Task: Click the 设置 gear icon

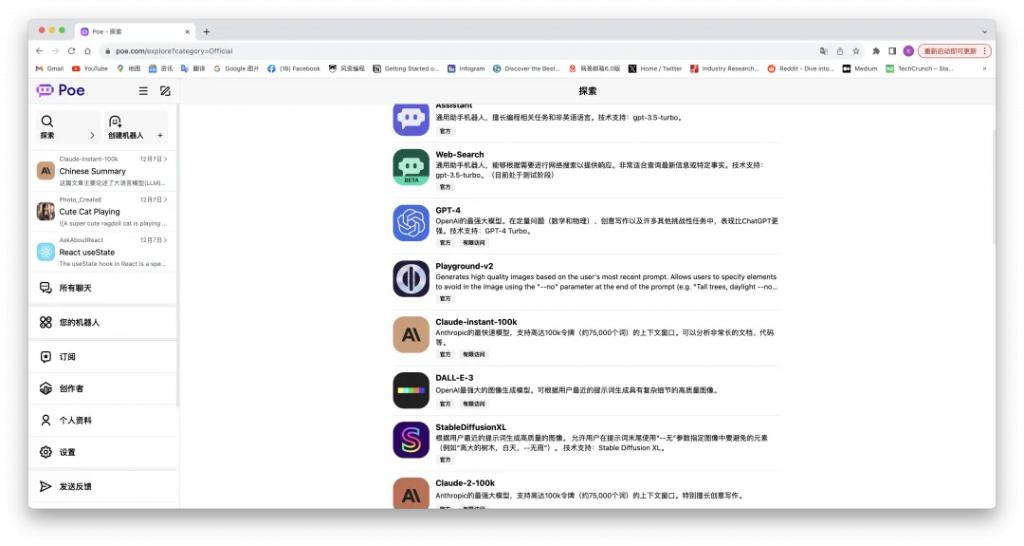Action: [x=46, y=452]
